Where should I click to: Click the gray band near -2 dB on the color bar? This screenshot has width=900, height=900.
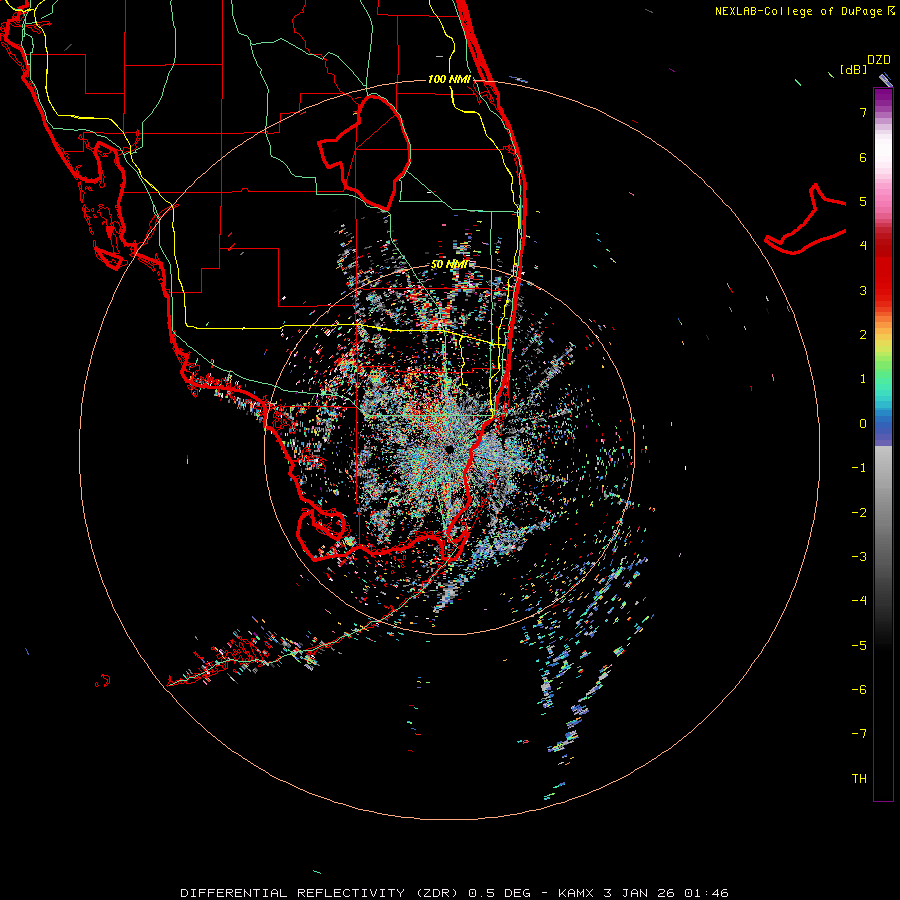883,512
